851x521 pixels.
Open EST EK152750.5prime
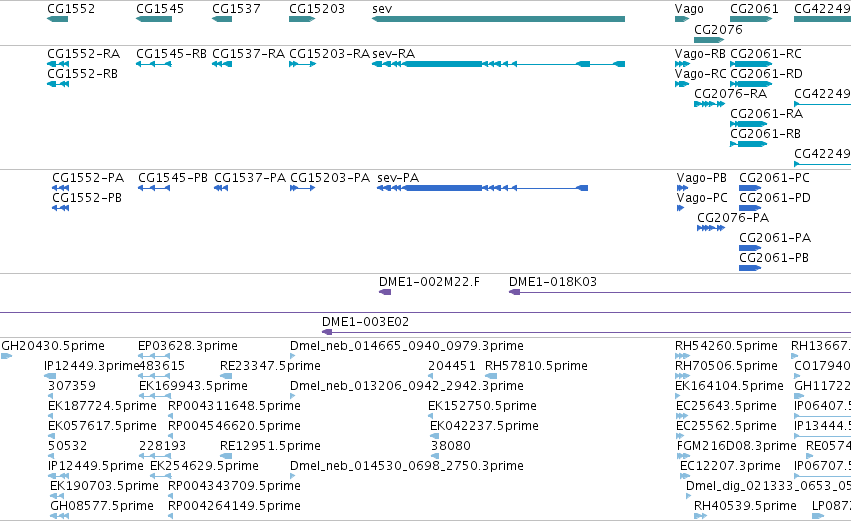point(482,406)
